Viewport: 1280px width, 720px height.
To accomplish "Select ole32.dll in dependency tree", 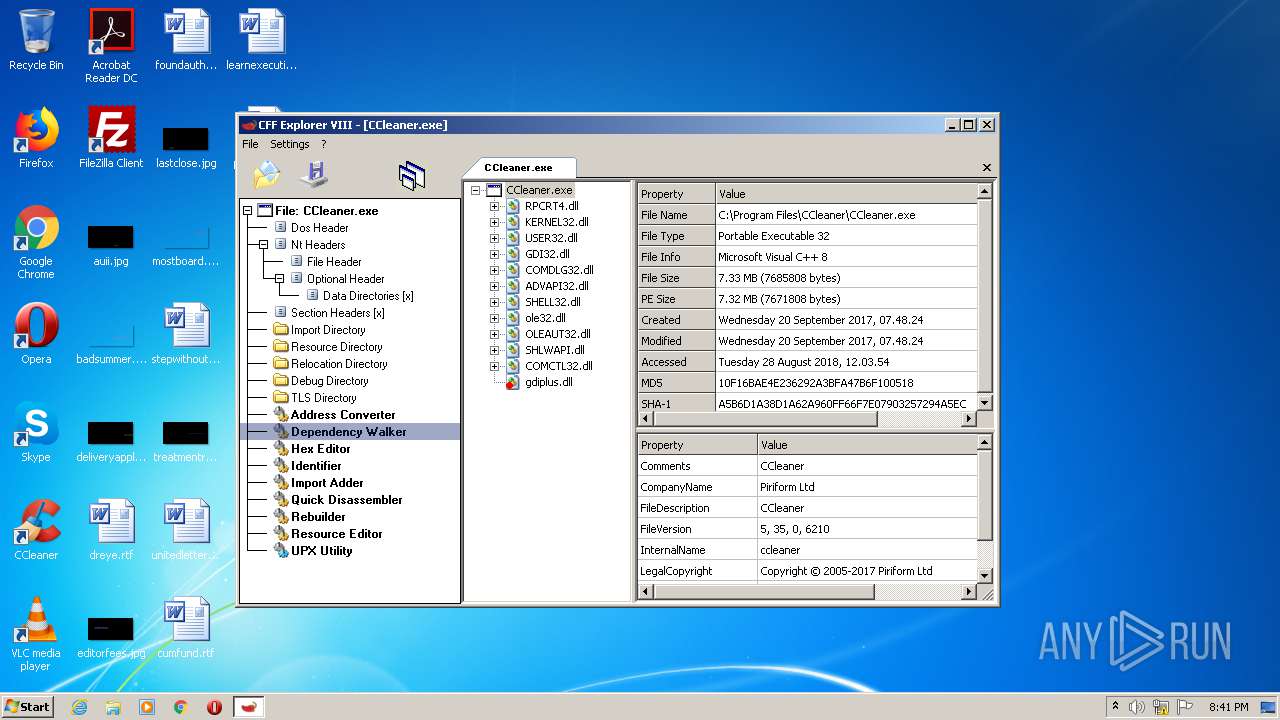I will click(x=545, y=318).
